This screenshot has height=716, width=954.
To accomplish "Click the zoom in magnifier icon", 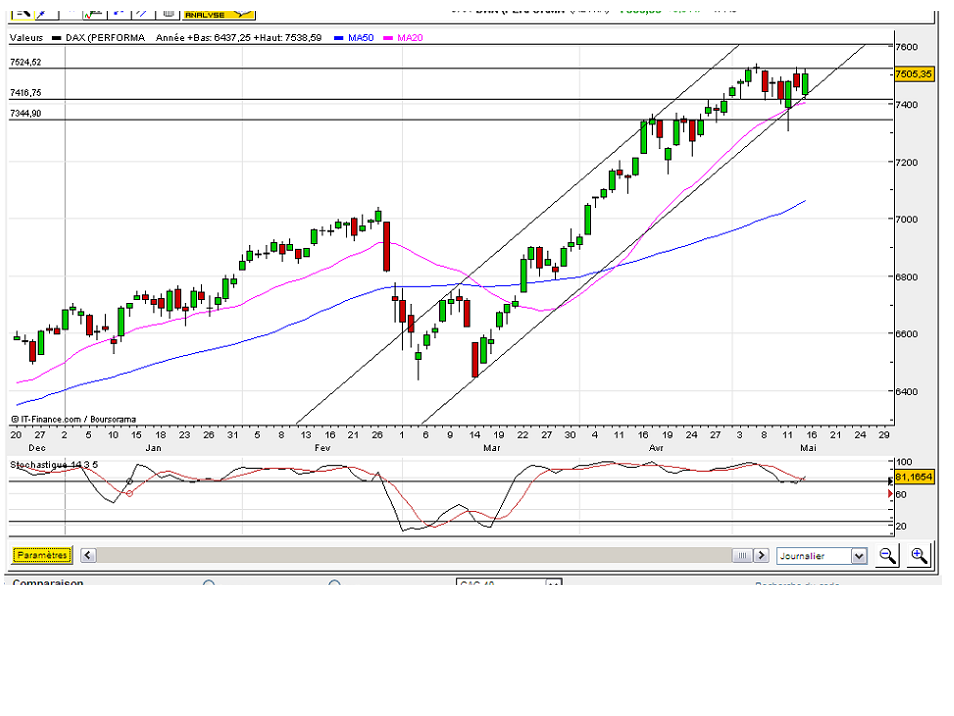I will coord(919,555).
